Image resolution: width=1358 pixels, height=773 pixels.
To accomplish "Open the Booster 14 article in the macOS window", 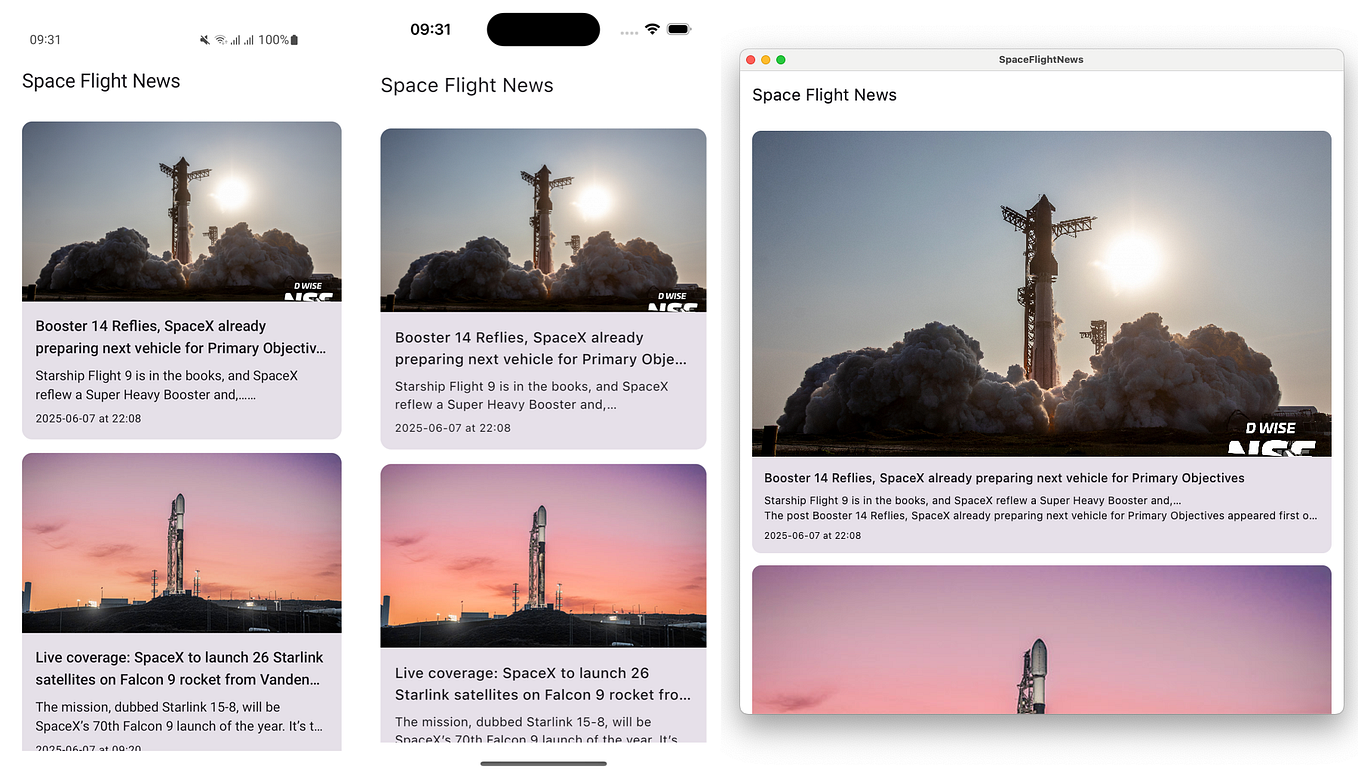I will (x=1004, y=477).
